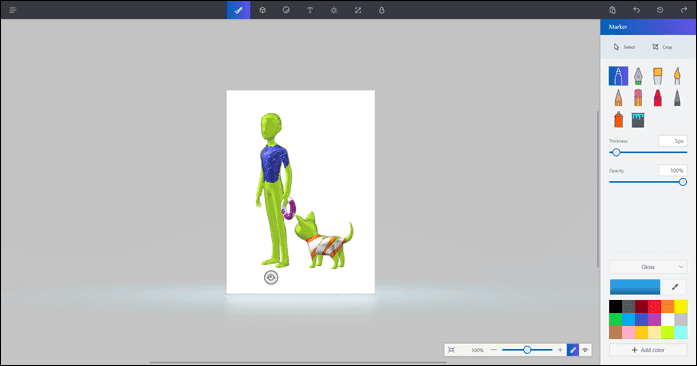Click the Add color button
697x366 pixels.
point(648,350)
